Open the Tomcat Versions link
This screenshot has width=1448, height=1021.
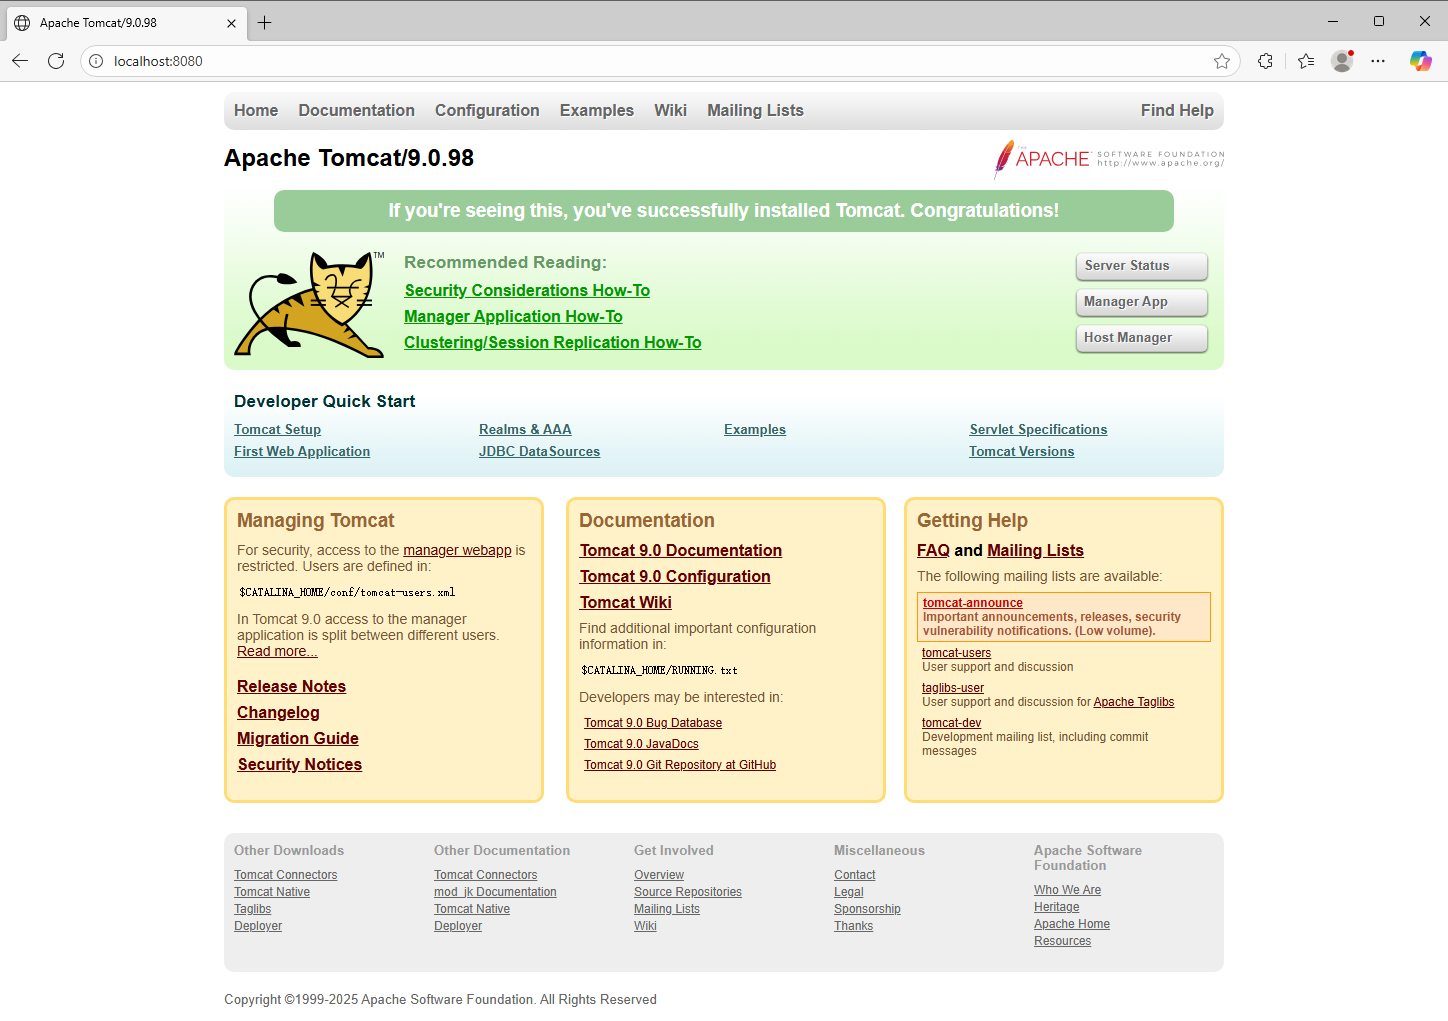pyautogui.click(x=1021, y=451)
